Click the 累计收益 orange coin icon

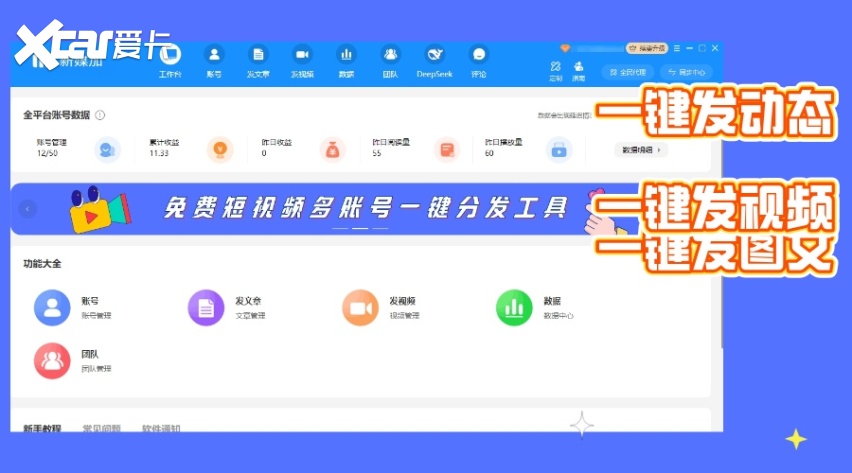point(220,150)
